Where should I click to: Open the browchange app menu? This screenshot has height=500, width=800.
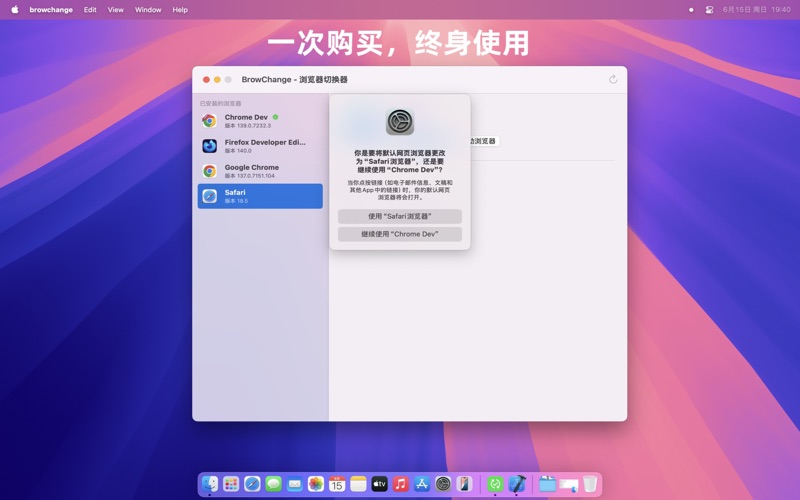tap(51, 10)
